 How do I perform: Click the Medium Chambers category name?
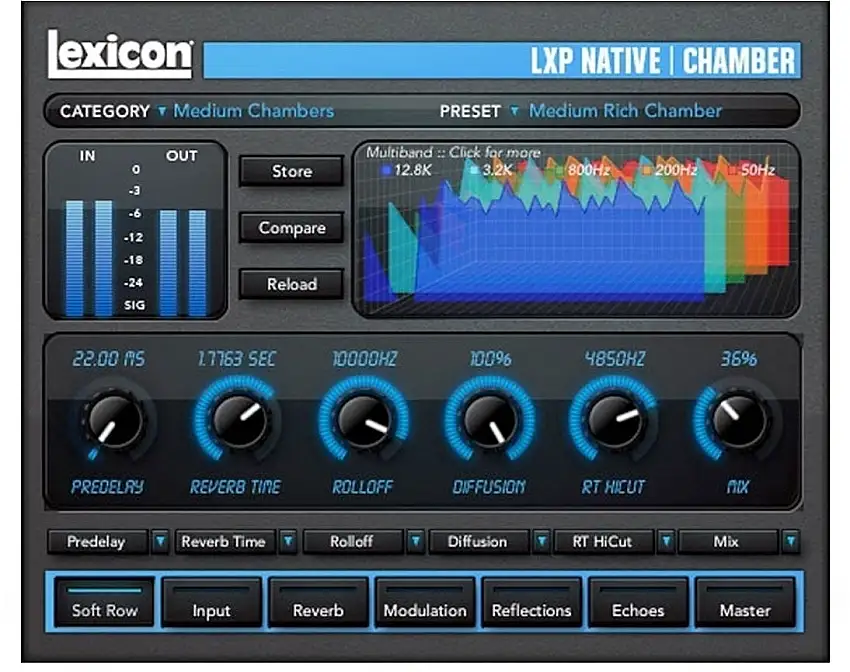point(253,111)
